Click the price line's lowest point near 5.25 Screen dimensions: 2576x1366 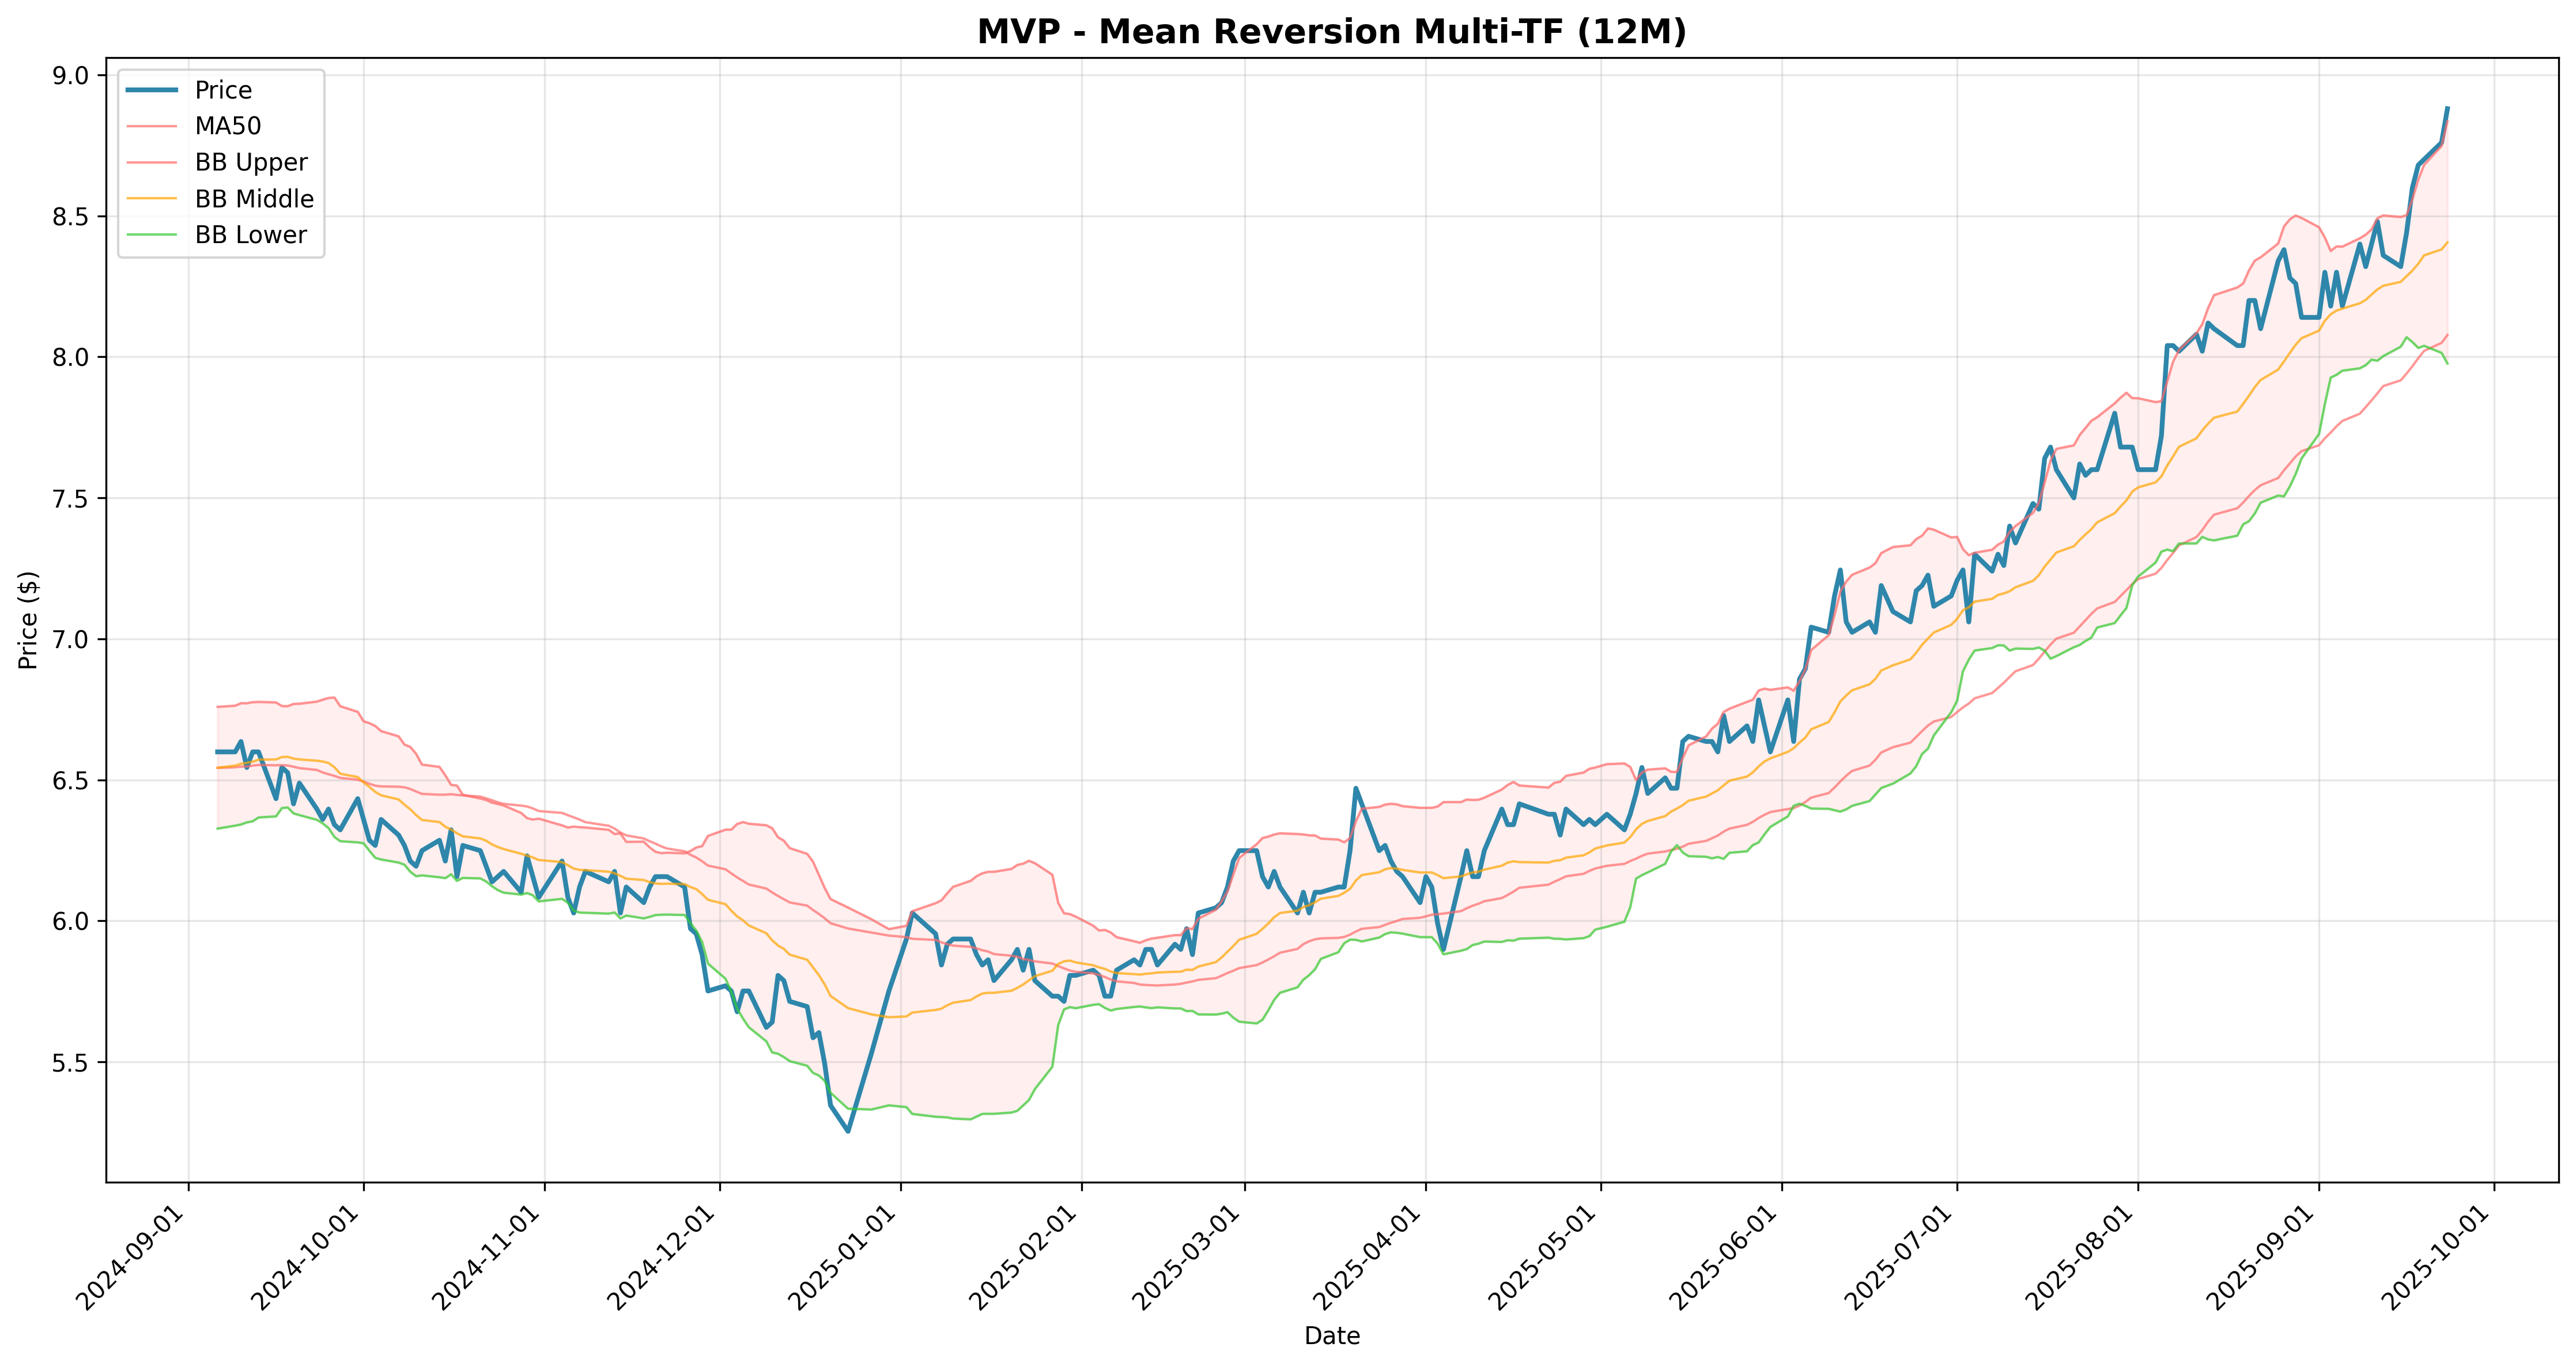848,1131
